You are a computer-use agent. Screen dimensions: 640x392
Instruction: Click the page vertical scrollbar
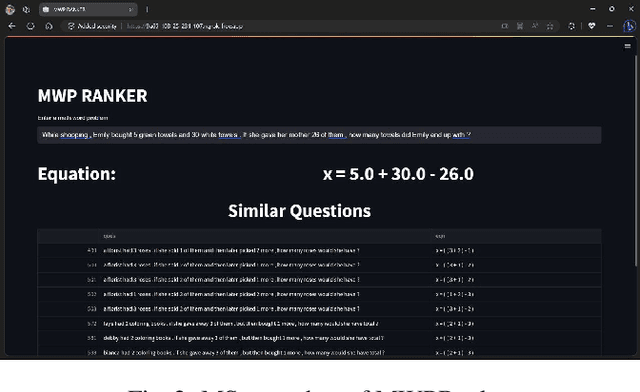click(636, 161)
